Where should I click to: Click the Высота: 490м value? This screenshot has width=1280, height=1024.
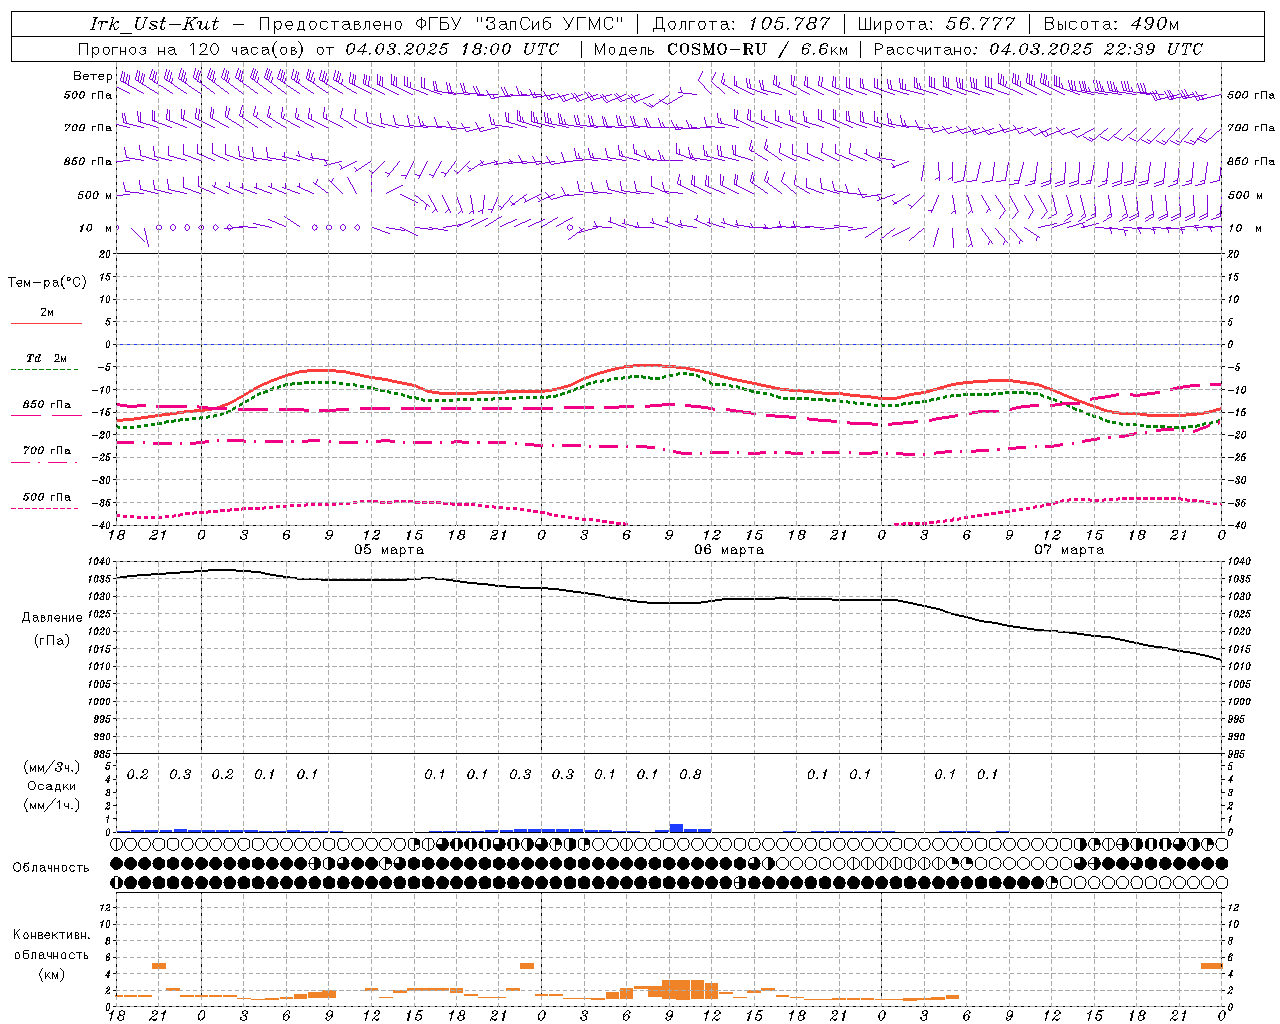[1111, 24]
